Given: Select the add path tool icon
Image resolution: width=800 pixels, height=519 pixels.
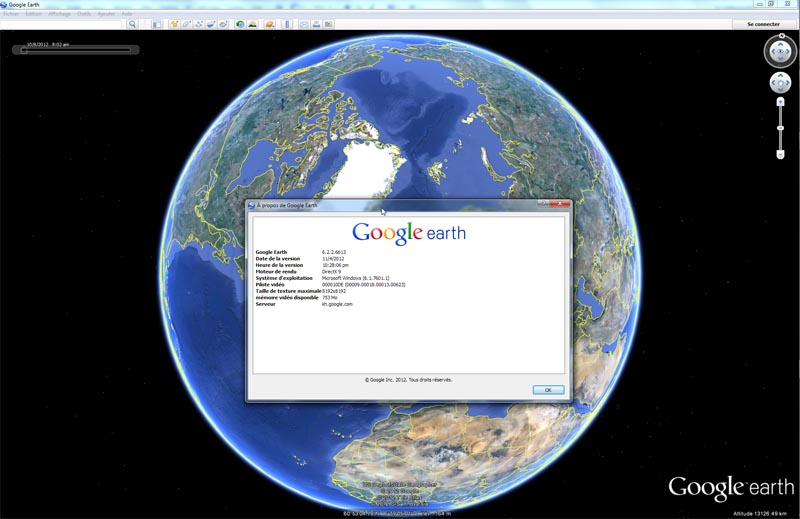Looking at the screenshot, I should coord(199,24).
